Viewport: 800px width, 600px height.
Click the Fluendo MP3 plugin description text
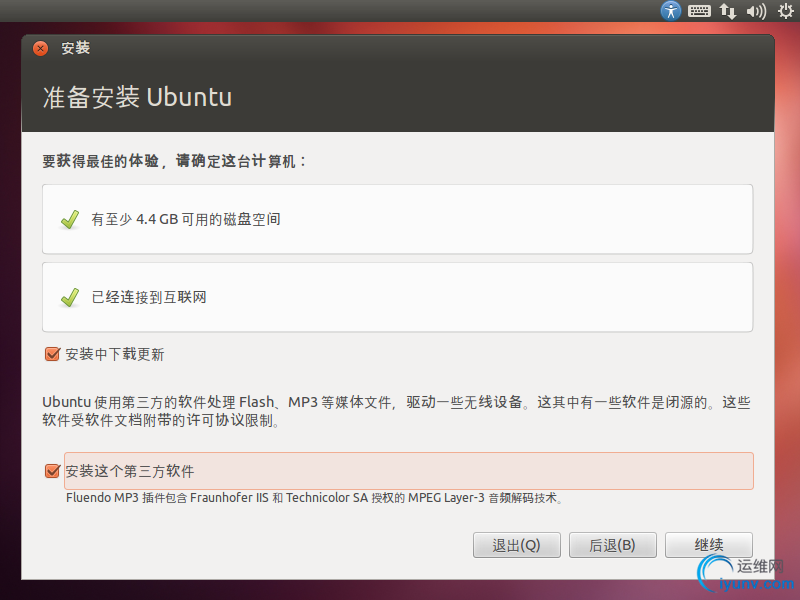pyautogui.click(x=314, y=497)
